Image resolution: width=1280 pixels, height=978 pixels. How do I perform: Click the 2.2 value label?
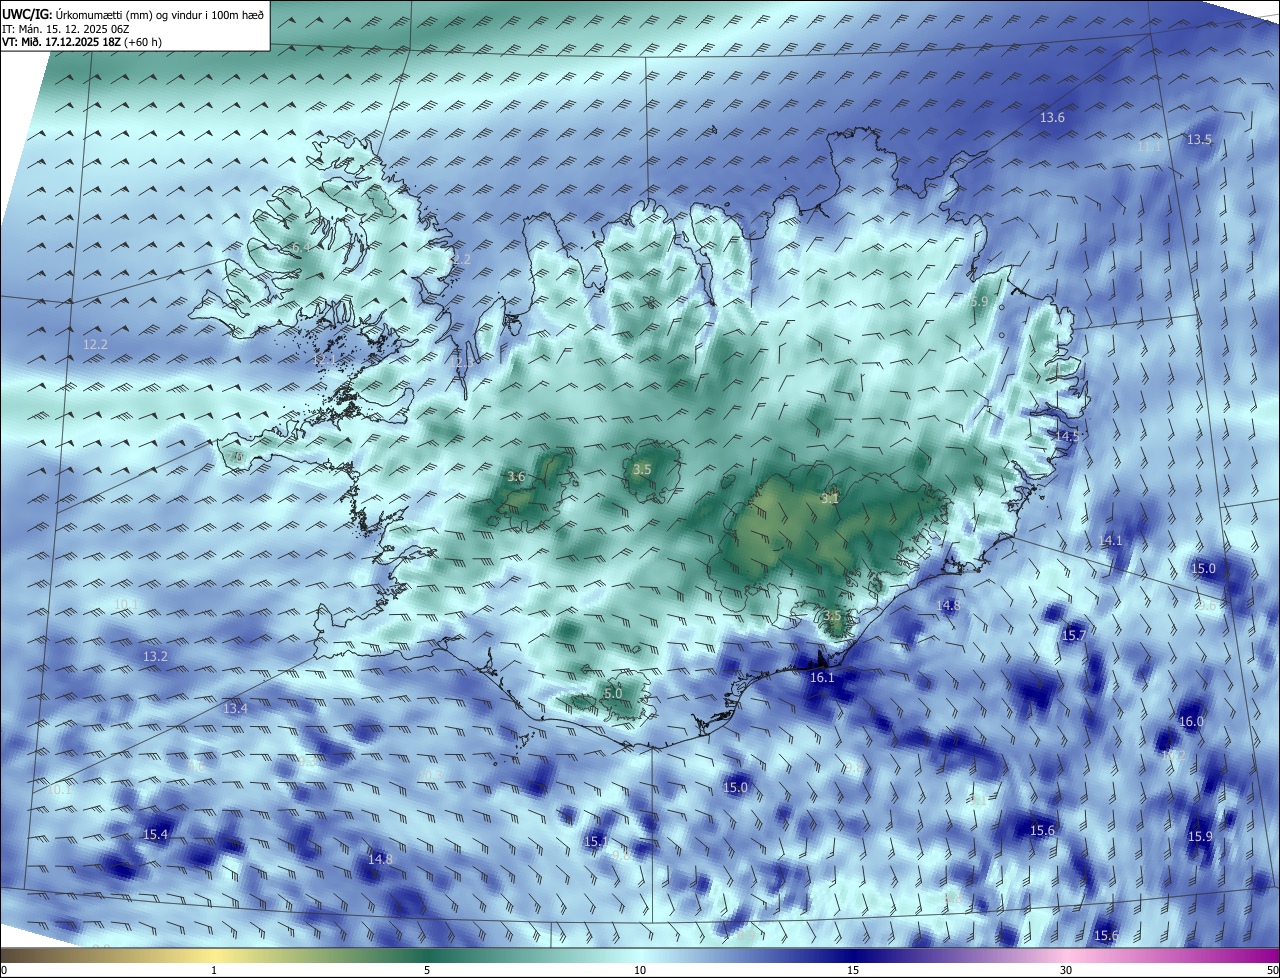tap(460, 259)
